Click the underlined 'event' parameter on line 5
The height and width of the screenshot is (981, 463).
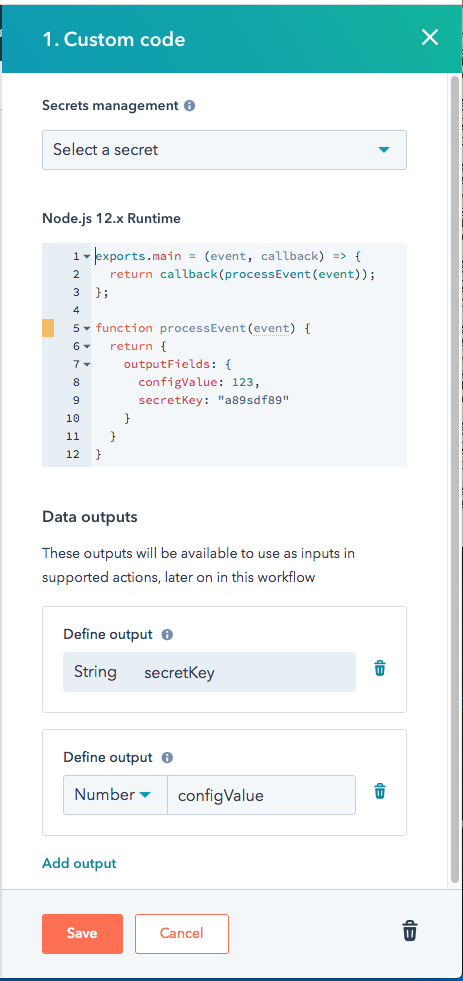point(271,328)
